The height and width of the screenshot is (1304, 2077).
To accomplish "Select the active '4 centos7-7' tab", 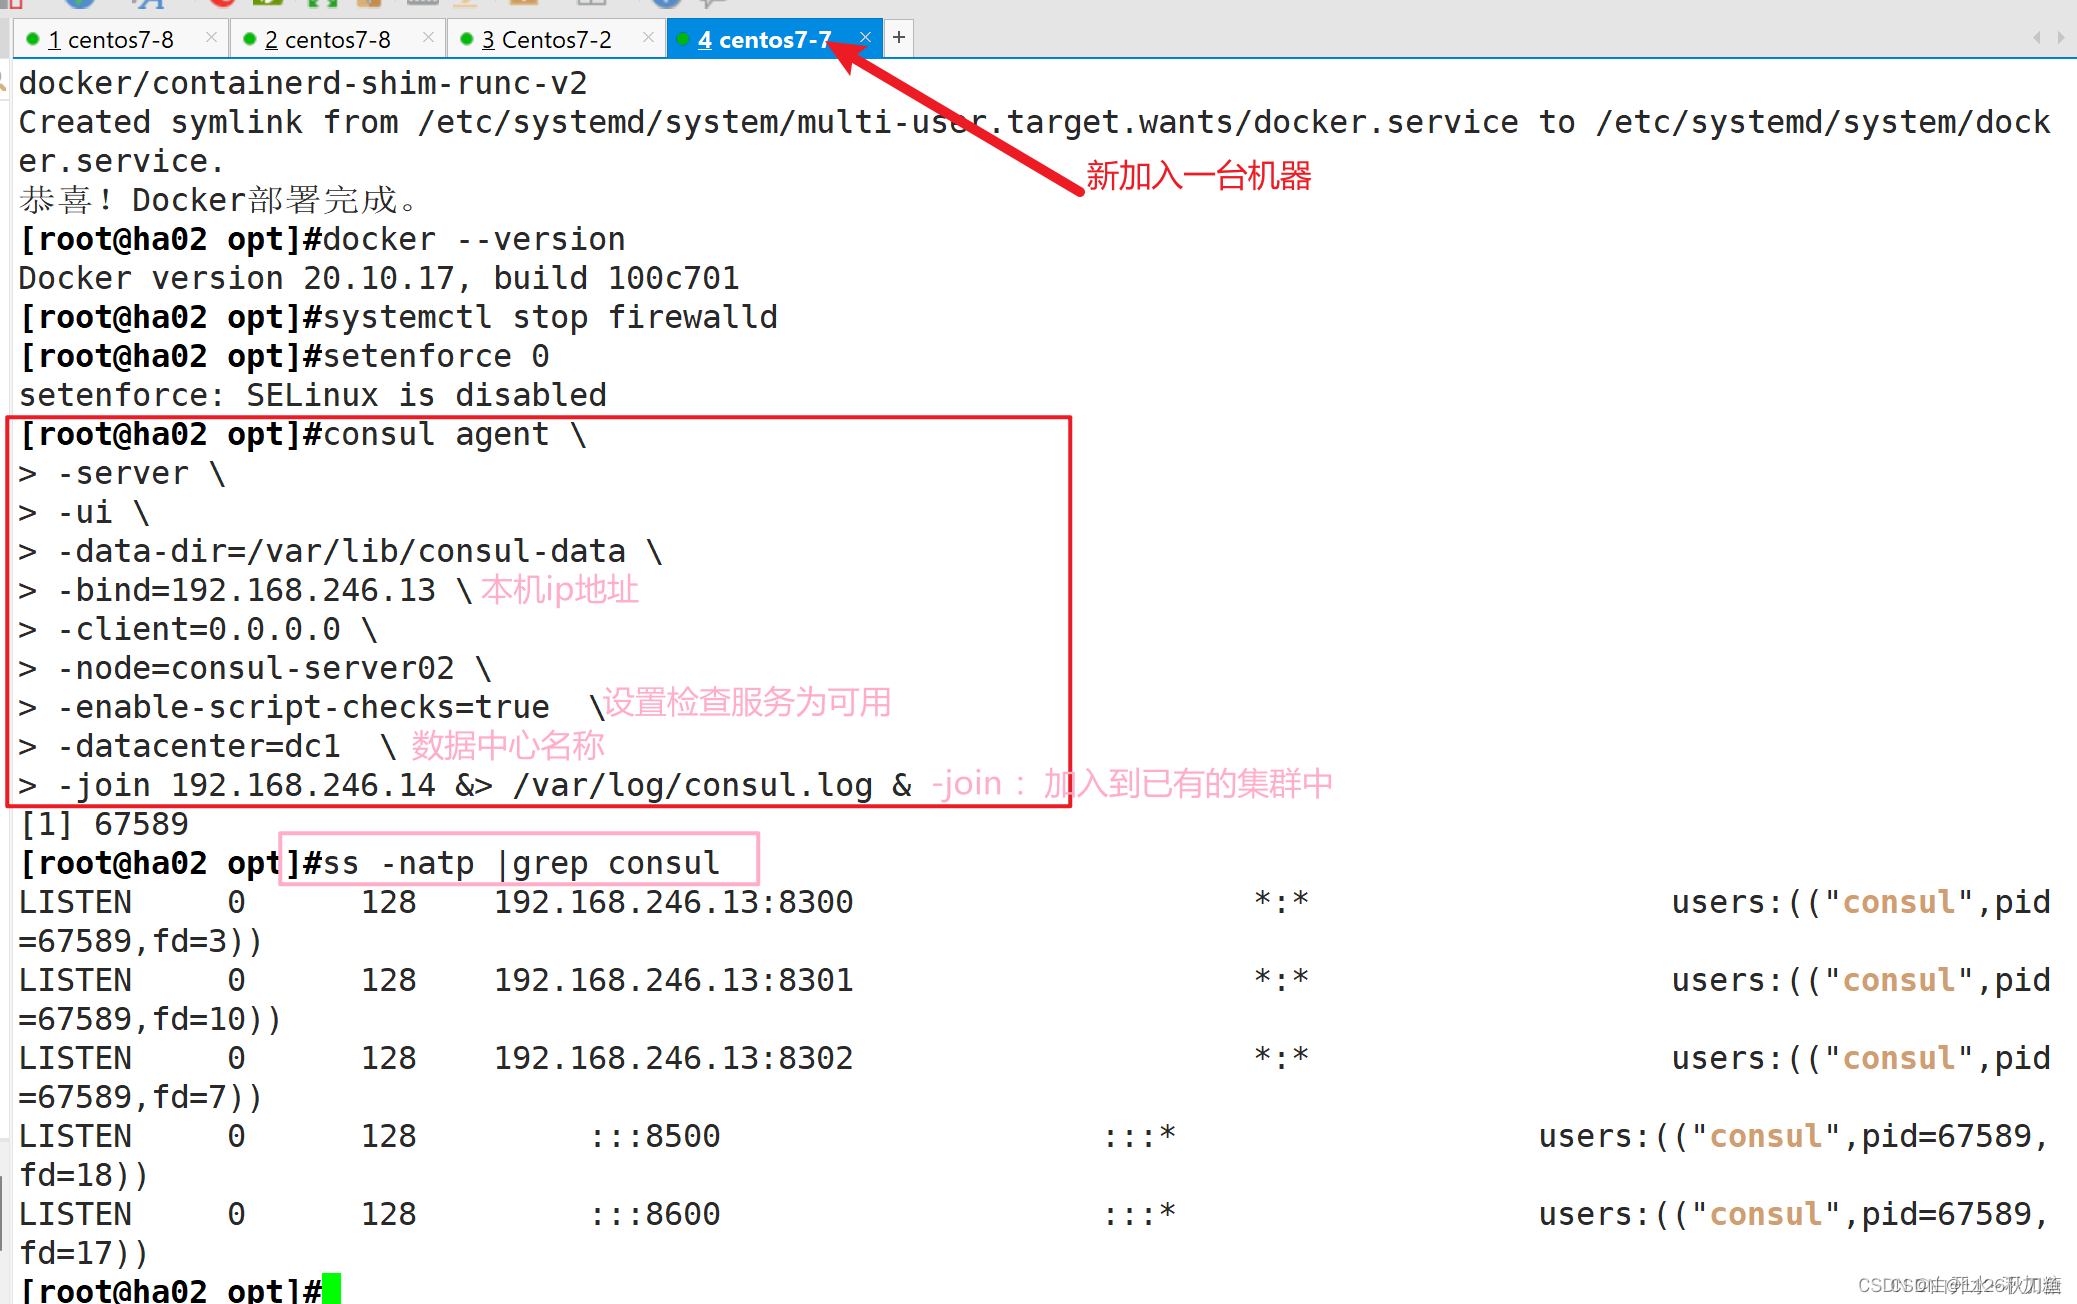I will click(x=764, y=39).
